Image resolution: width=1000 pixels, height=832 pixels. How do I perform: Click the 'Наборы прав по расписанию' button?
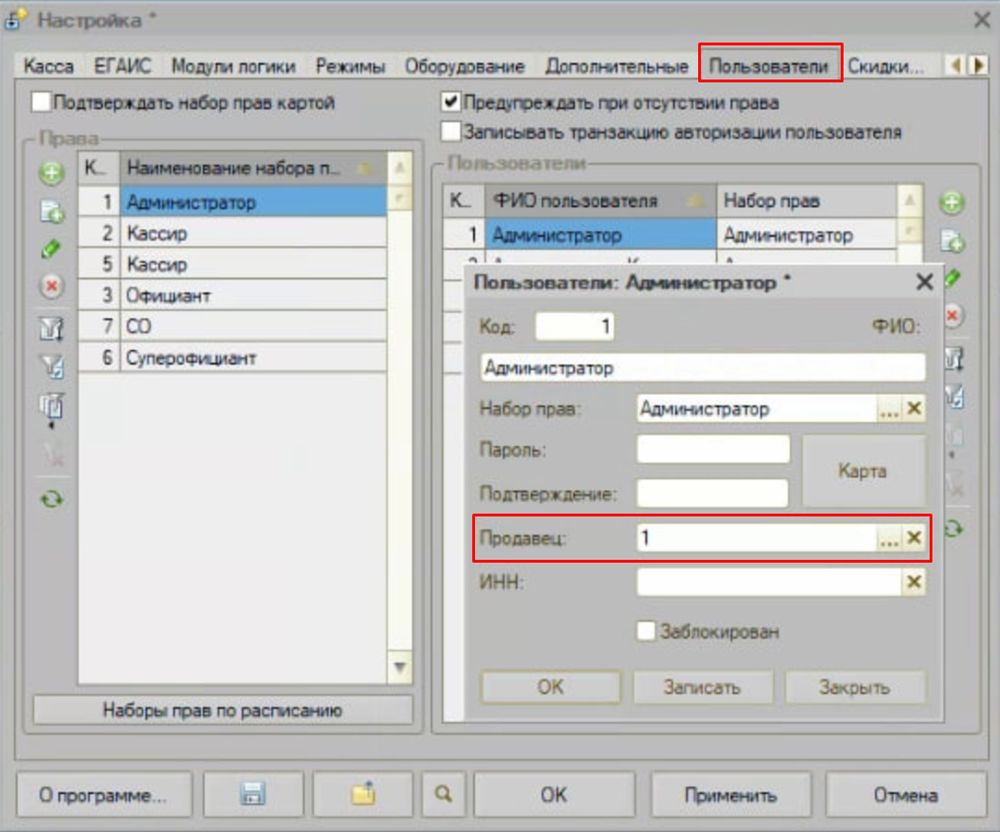click(222, 711)
